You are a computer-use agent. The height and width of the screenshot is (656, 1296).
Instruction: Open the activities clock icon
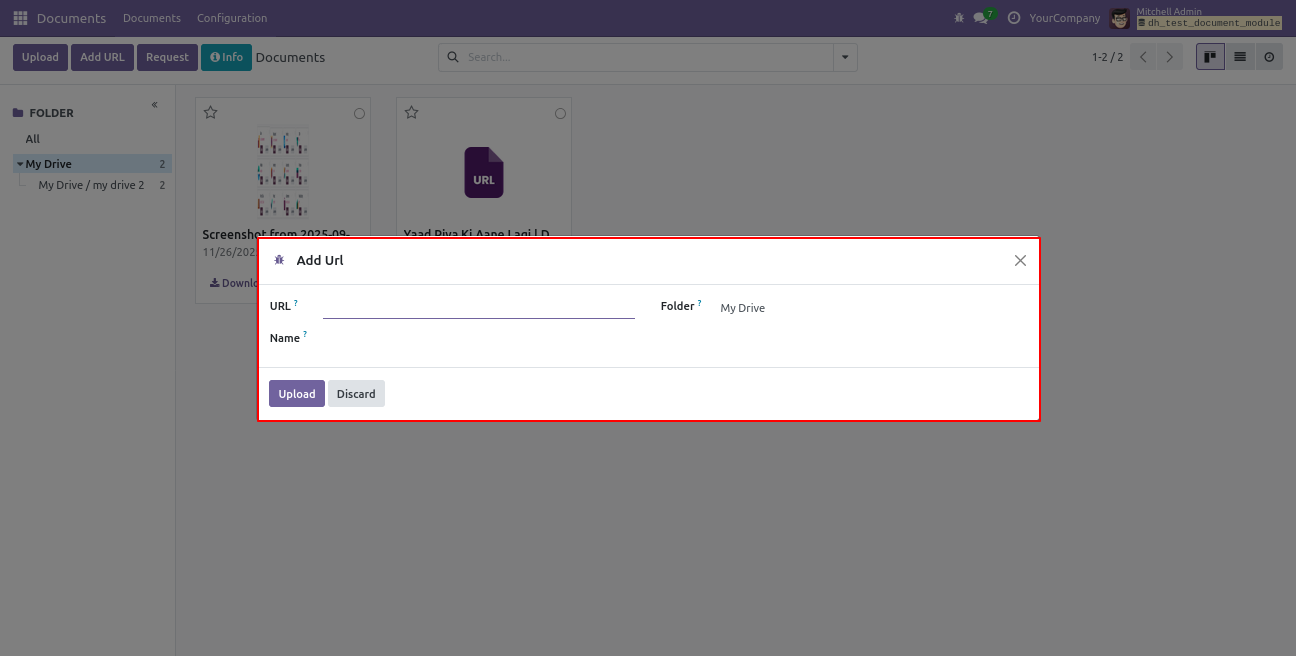click(x=1014, y=18)
